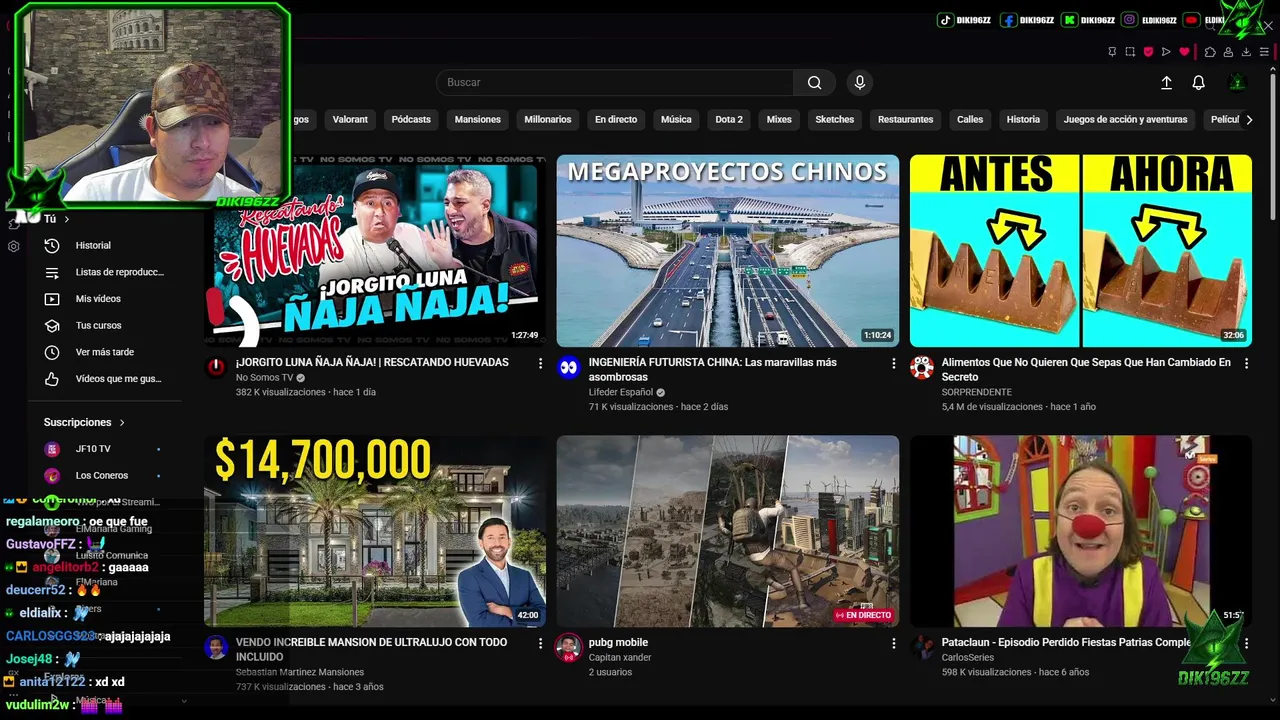Expand the Suscripciones section
This screenshot has width=1280, height=720.
85,422
